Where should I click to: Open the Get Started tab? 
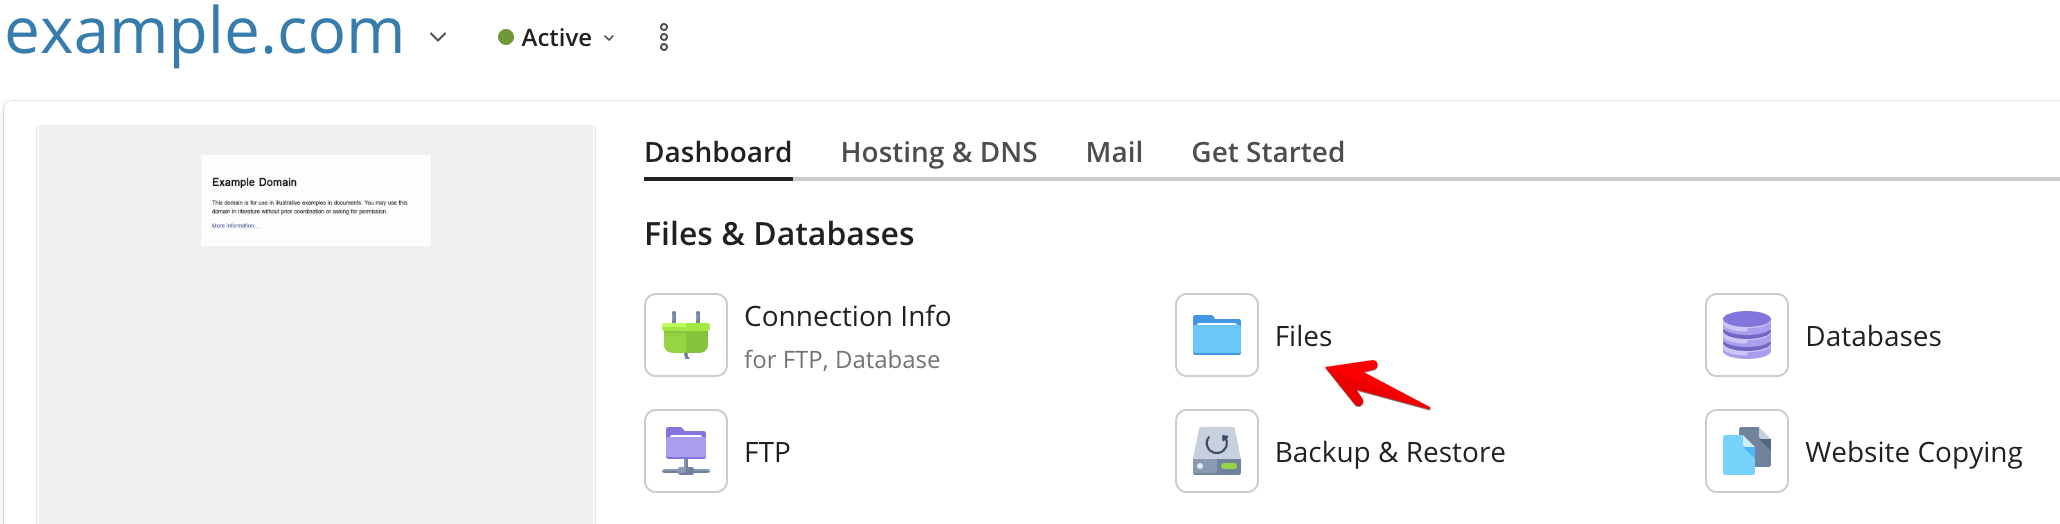[x=1268, y=152]
